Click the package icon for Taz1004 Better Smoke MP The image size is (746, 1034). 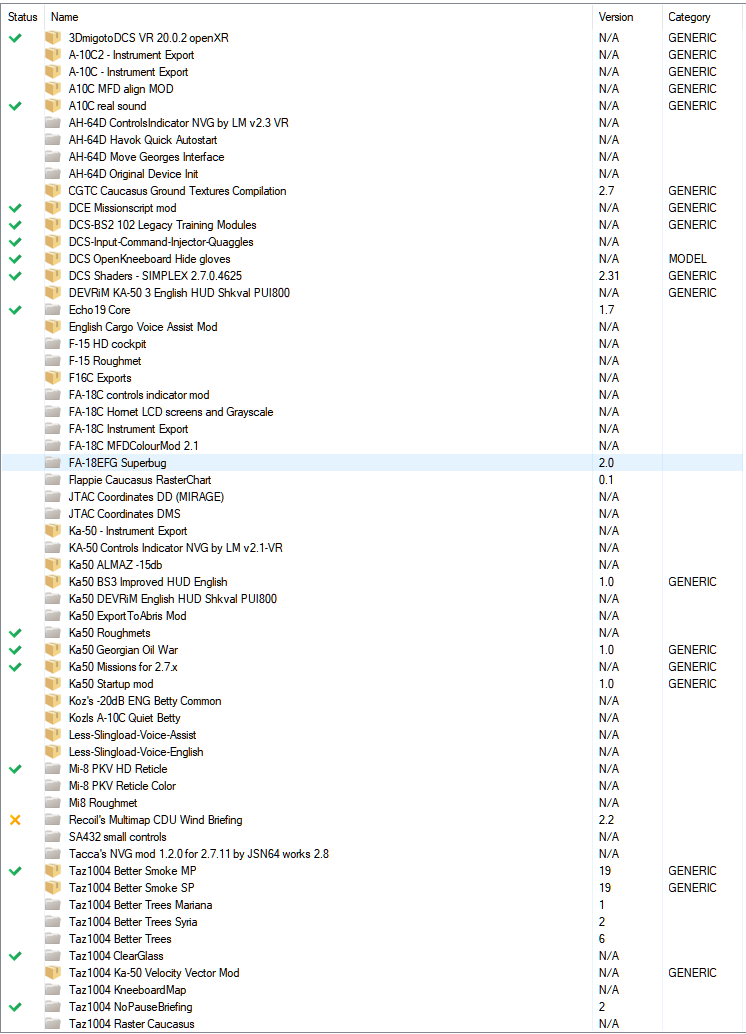pyautogui.click(x=53, y=871)
